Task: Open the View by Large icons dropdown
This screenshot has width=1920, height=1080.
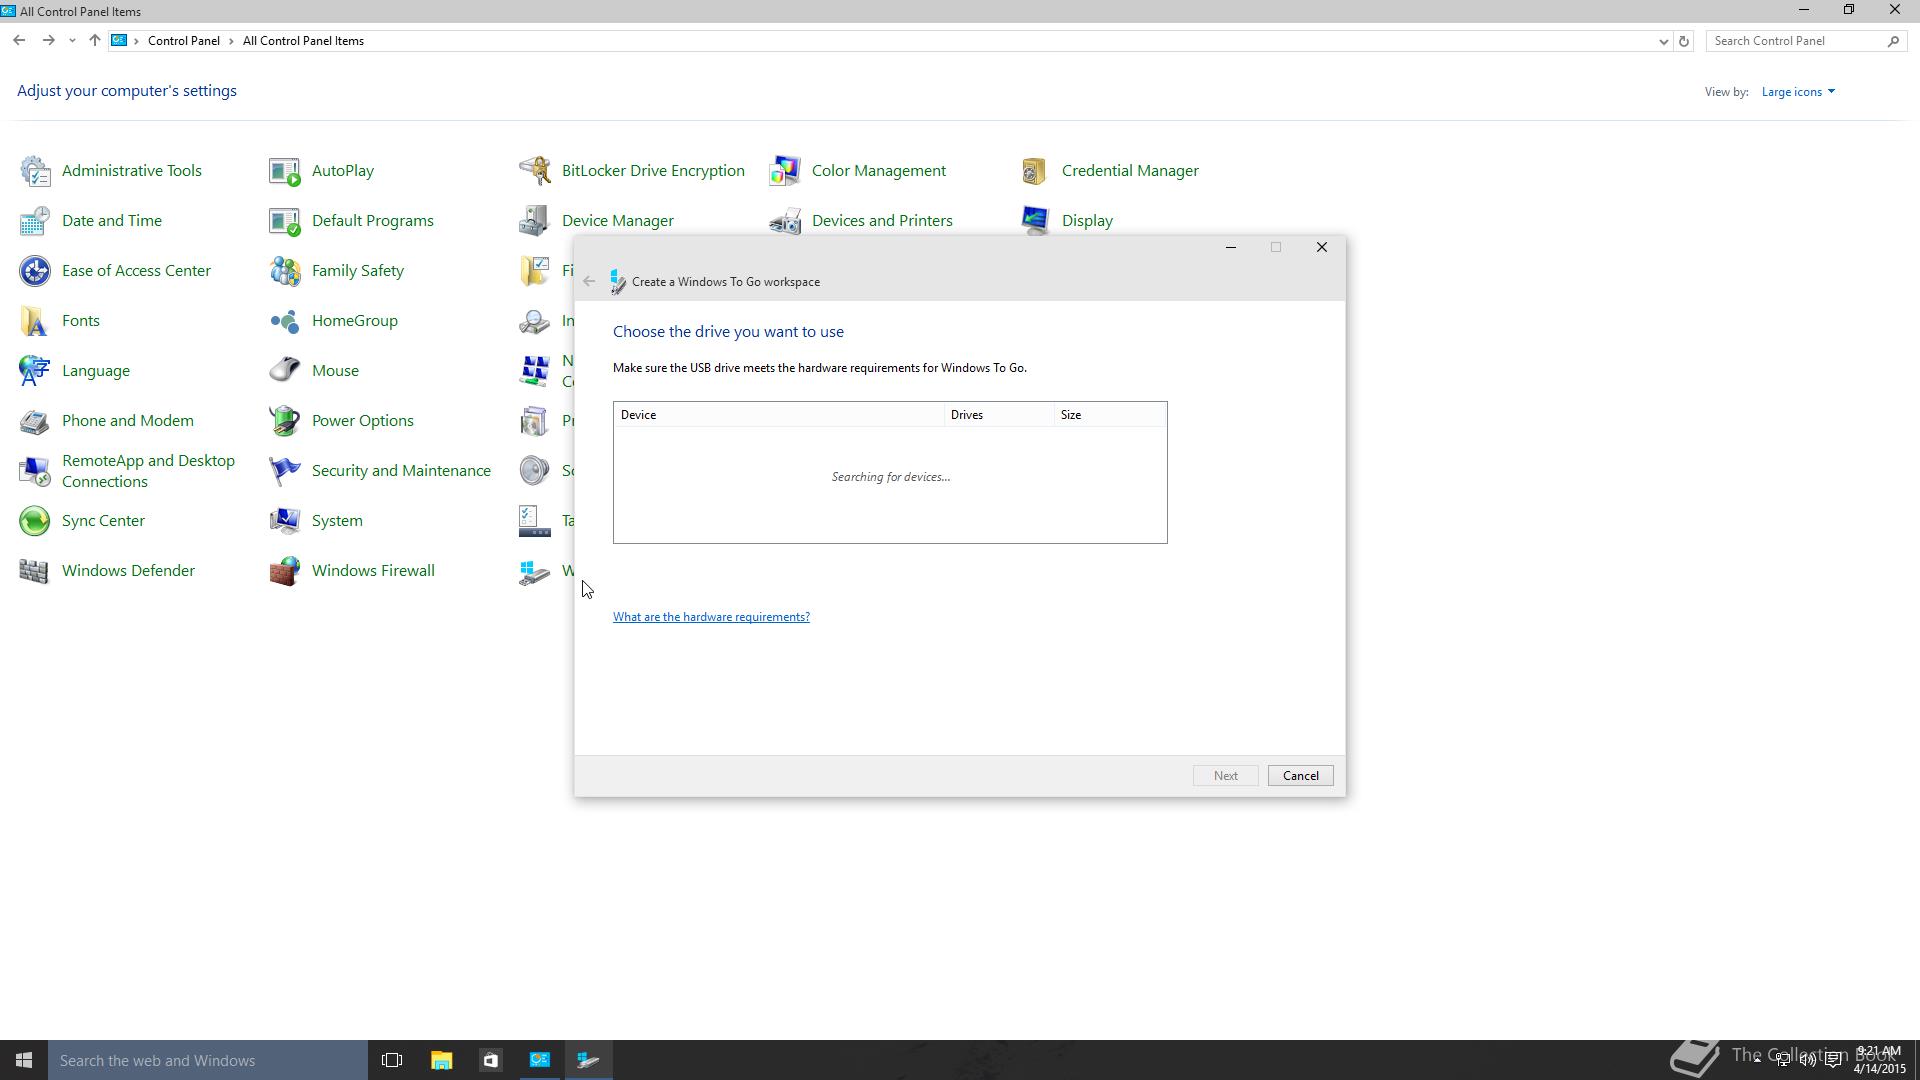Action: click(x=1798, y=92)
